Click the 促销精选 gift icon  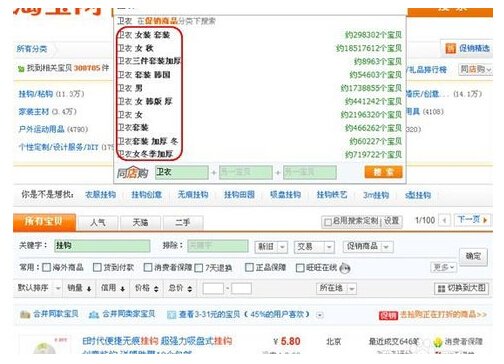451,49
